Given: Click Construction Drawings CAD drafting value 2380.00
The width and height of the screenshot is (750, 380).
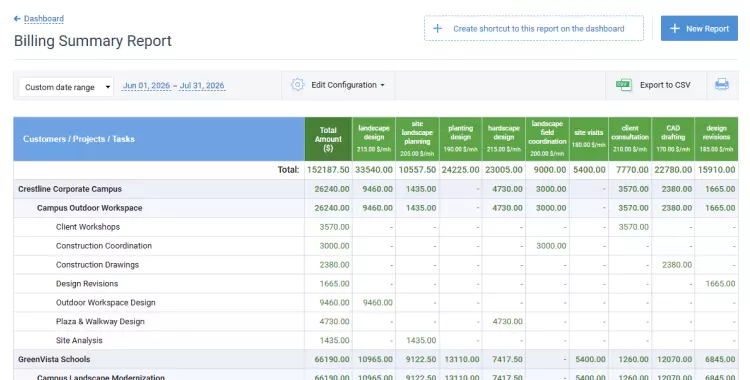Looking at the screenshot, I should pos(677,265).
